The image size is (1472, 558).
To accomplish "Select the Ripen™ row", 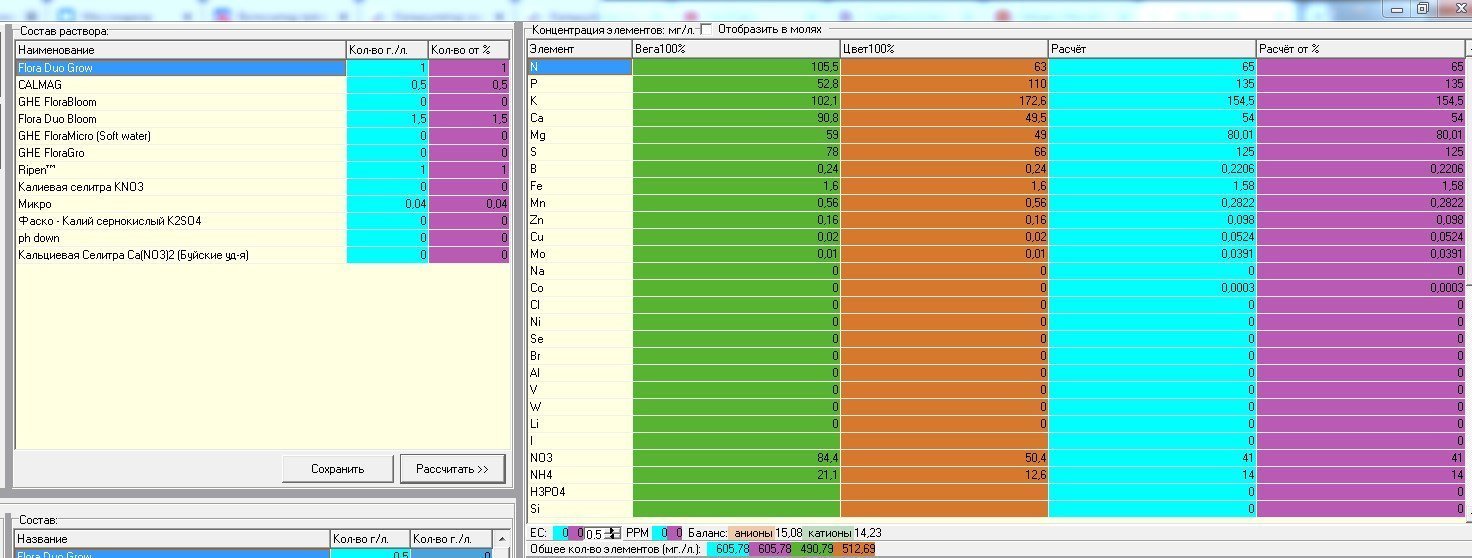I will (x=181, y=170).
